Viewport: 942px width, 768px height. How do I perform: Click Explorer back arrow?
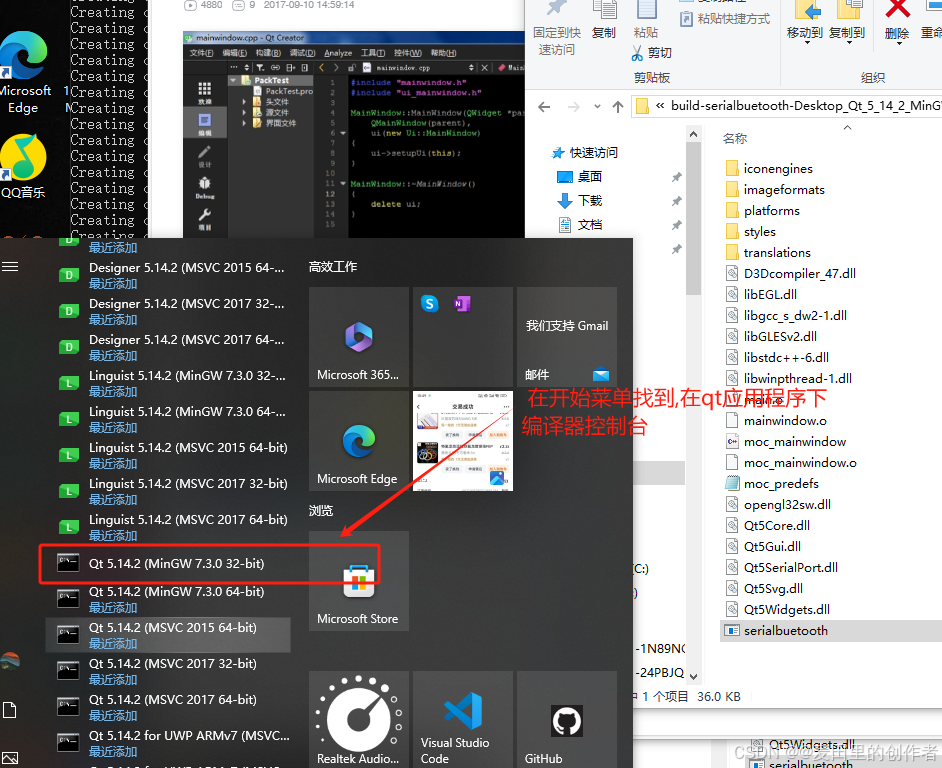click(544, 107)
